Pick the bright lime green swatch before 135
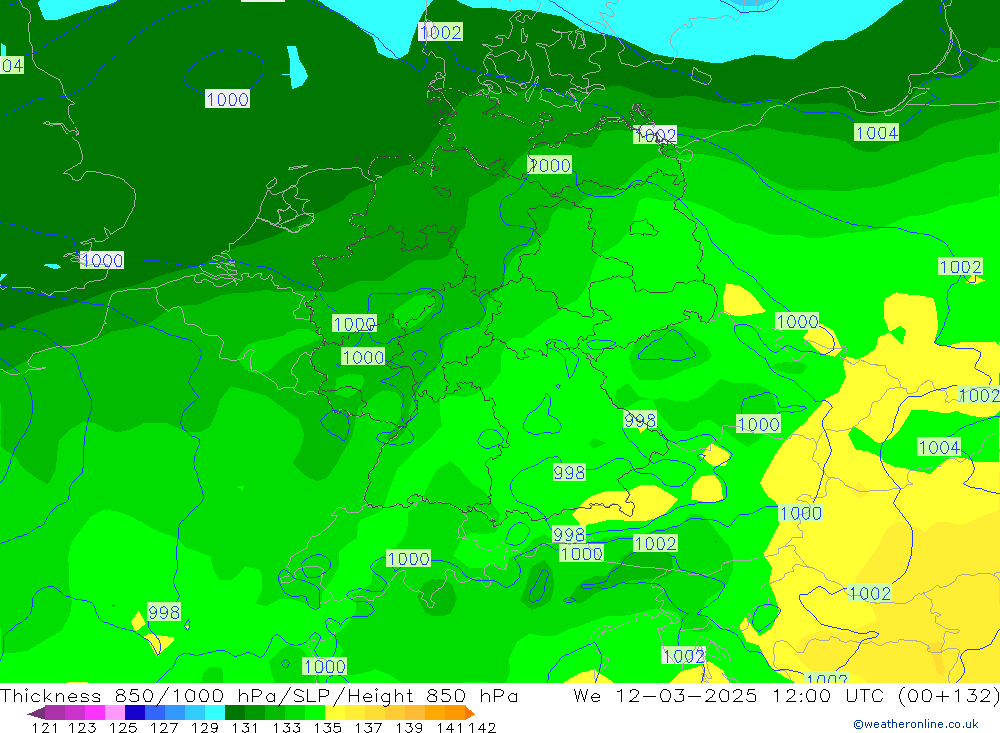The image size is (1000, 733). point(315,712)
